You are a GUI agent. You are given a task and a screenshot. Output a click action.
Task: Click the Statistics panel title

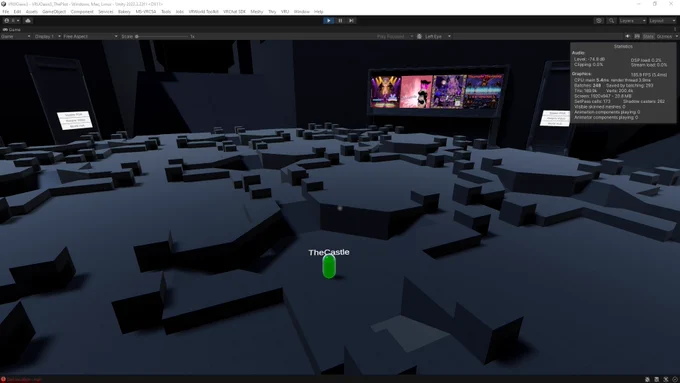[x=623, y=46]
